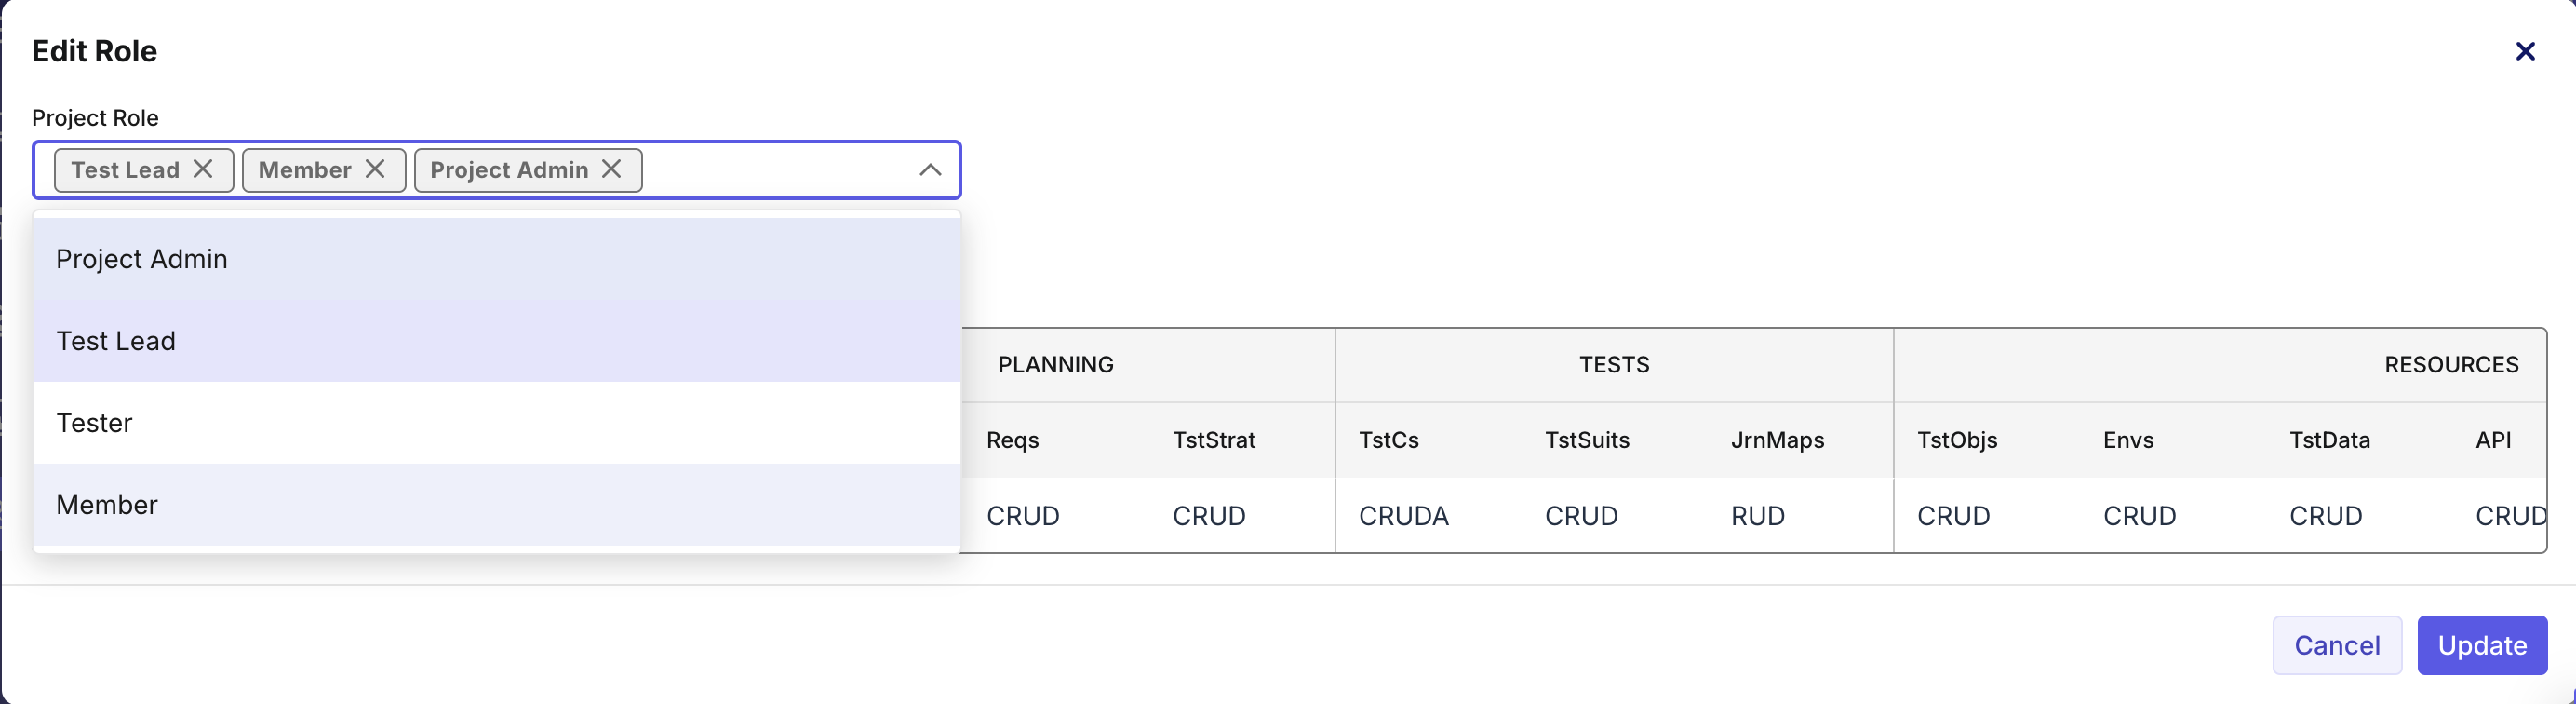2576x704 pixels.
Task: Click the Update button
Action: tap(2481, 645)
